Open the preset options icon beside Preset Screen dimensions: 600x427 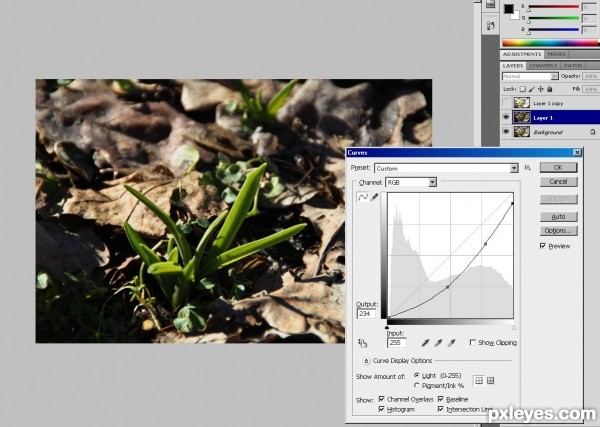[x=528, y=168]
